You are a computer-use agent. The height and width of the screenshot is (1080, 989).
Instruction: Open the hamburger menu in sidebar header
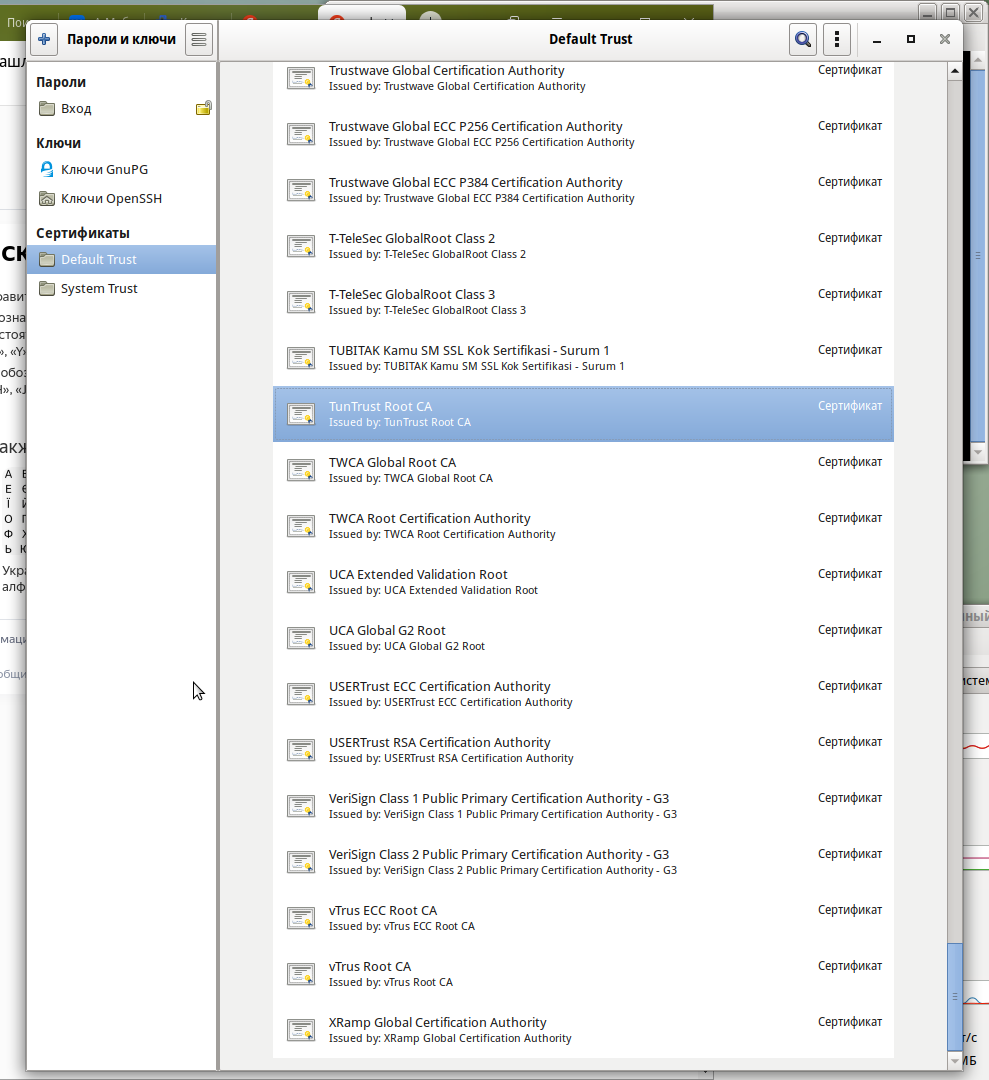pyautogui.click(x=199, y=39)
